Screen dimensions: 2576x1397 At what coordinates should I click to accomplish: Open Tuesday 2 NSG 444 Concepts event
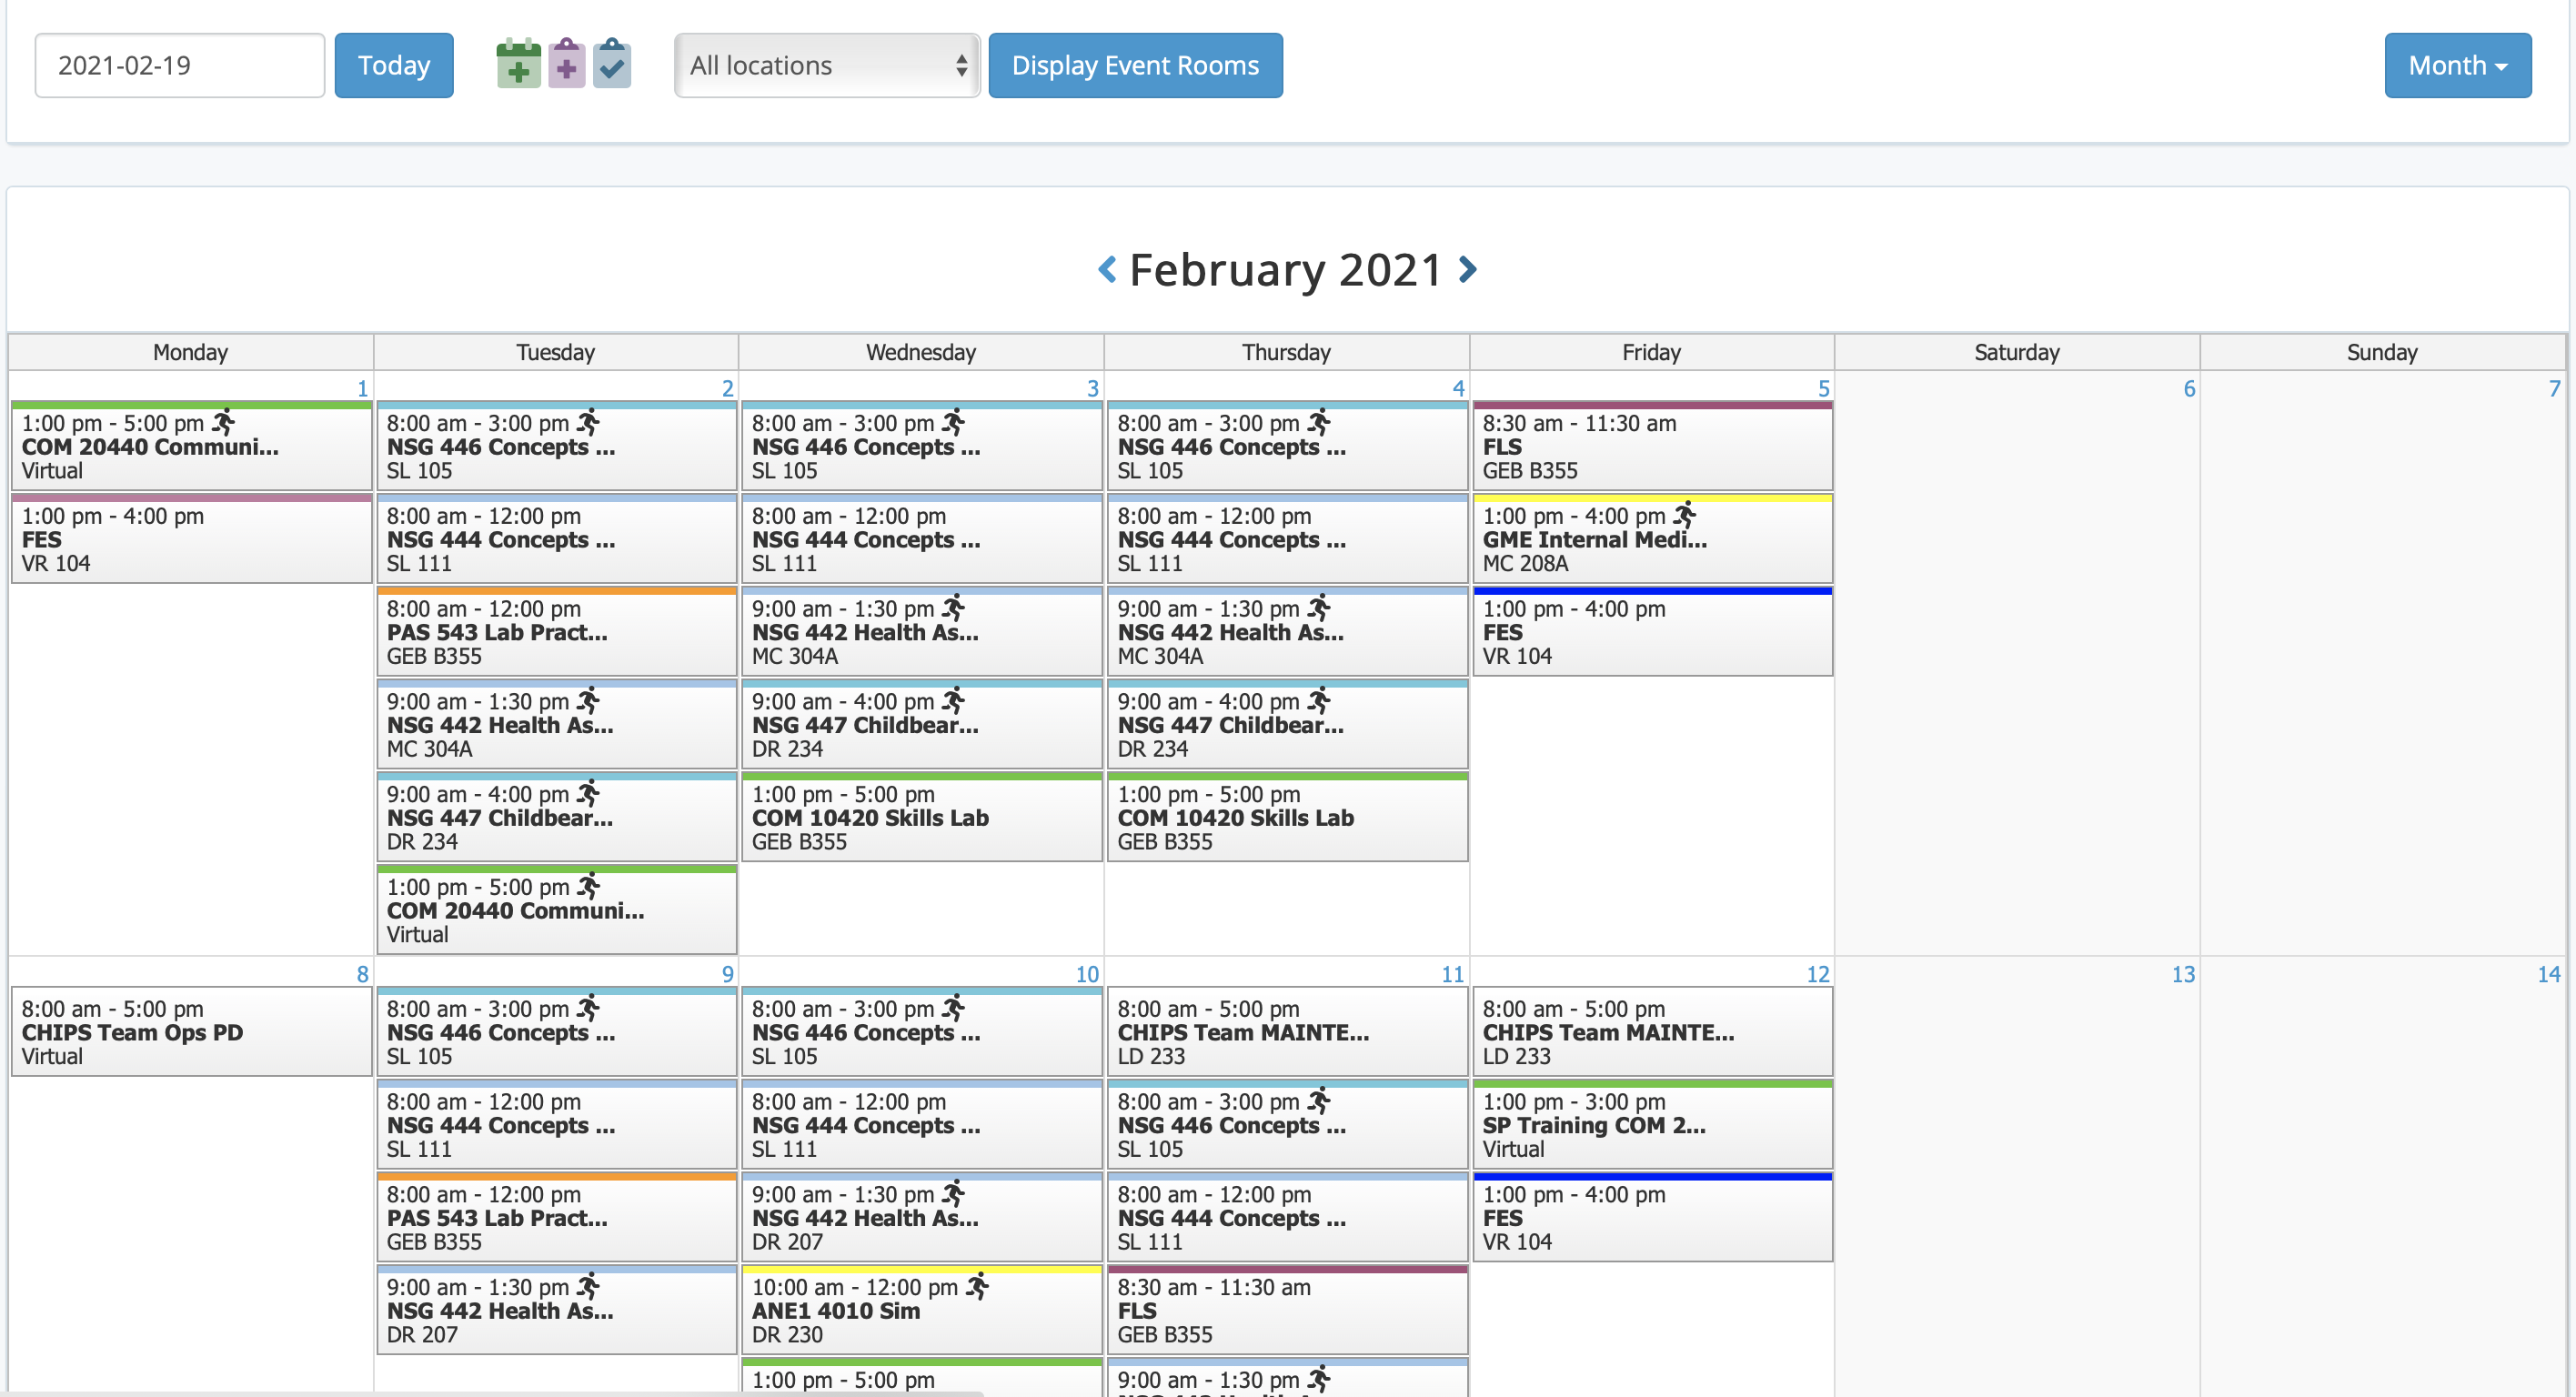pyautogui.click(x=557, y=539)
